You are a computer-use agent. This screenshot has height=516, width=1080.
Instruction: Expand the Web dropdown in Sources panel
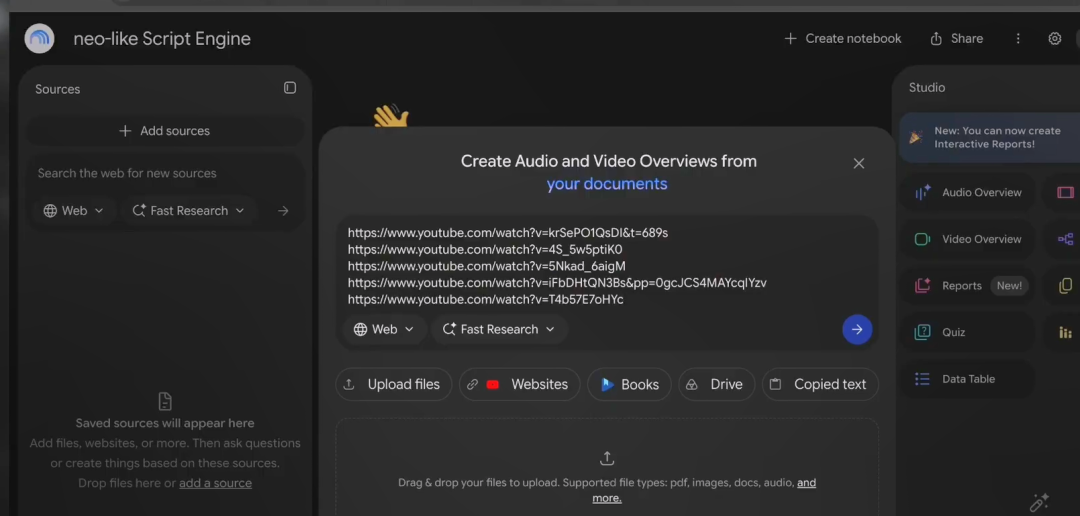(73, 211)
